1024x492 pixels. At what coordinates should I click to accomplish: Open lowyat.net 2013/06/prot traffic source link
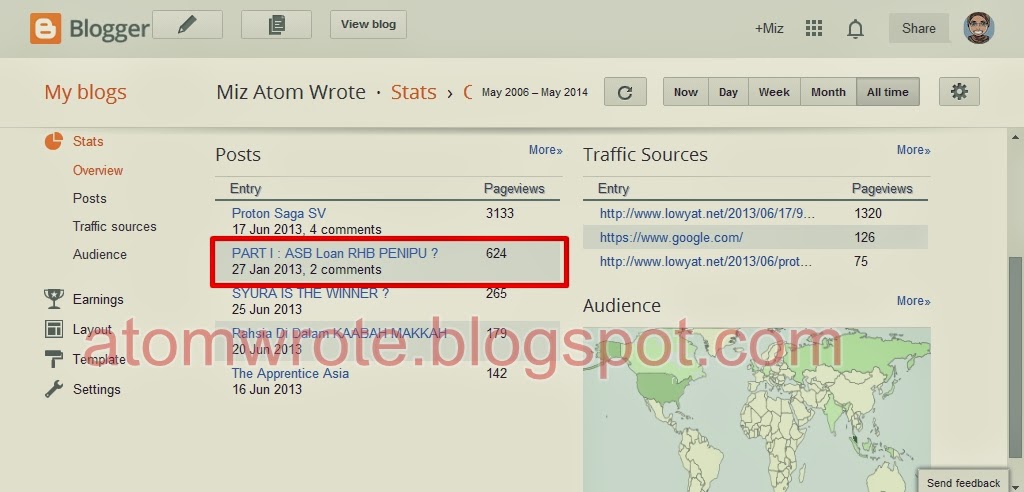point(706,262)
